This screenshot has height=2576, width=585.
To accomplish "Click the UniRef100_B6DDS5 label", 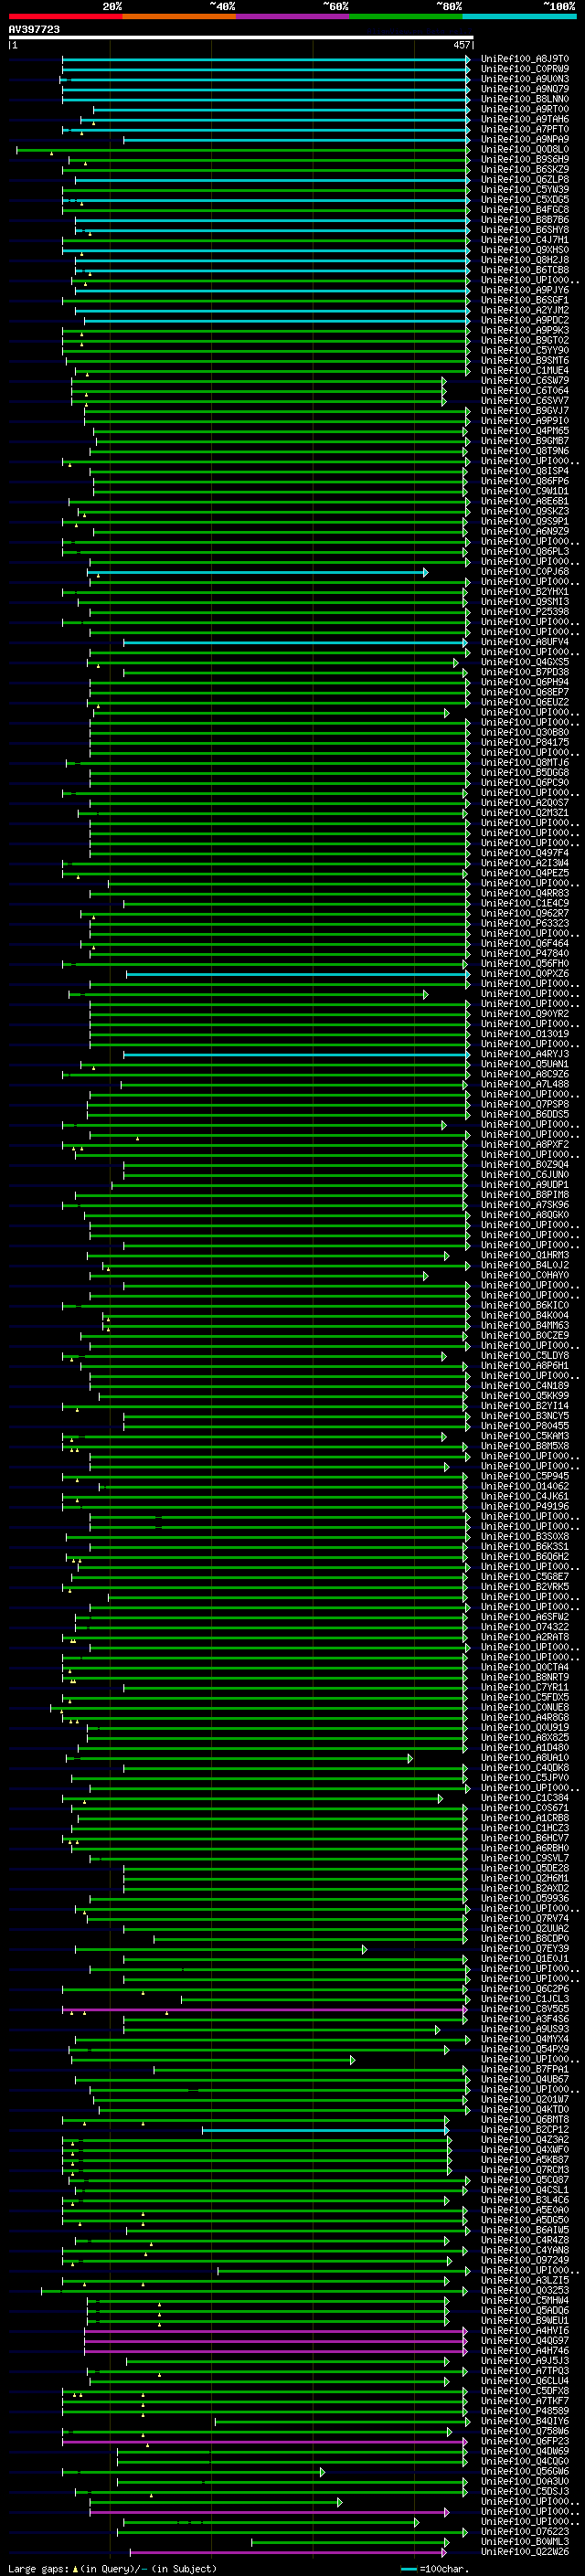I will [x=525, y=1115].
